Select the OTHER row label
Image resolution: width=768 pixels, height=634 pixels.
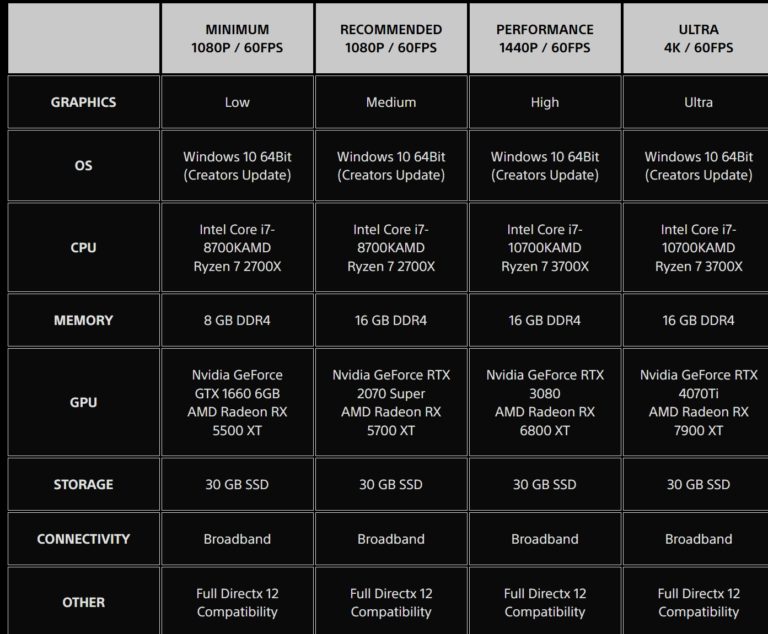83,602
